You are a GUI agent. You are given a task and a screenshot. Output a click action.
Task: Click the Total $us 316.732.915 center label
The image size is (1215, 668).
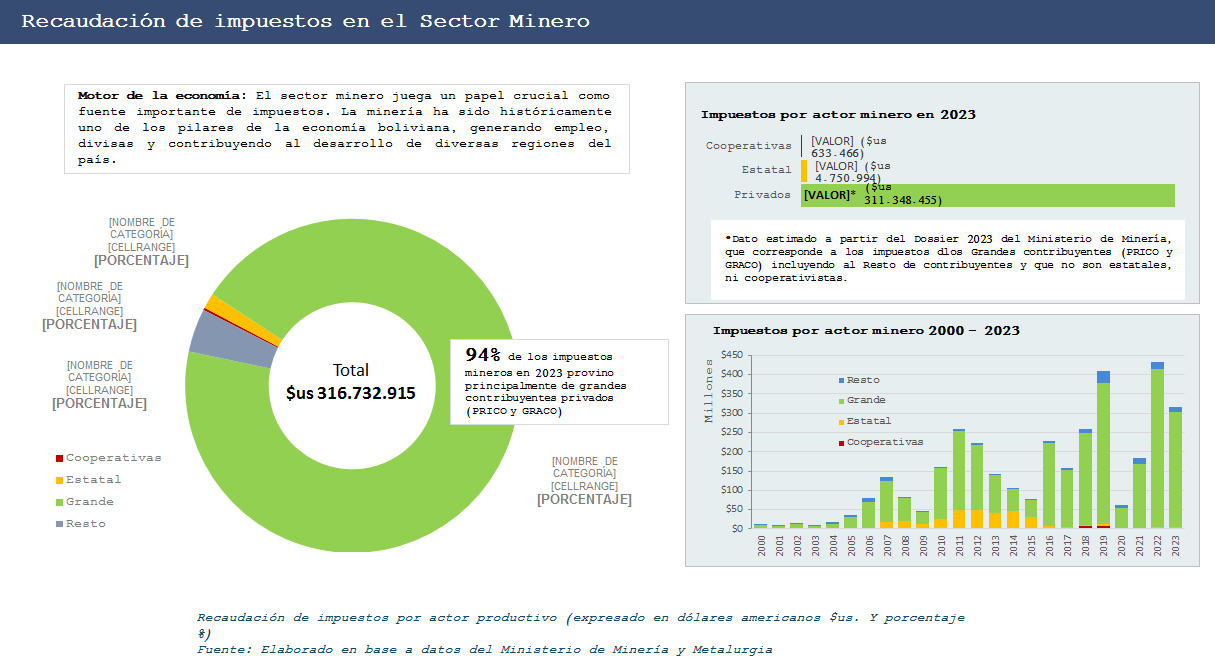[350, 382]
